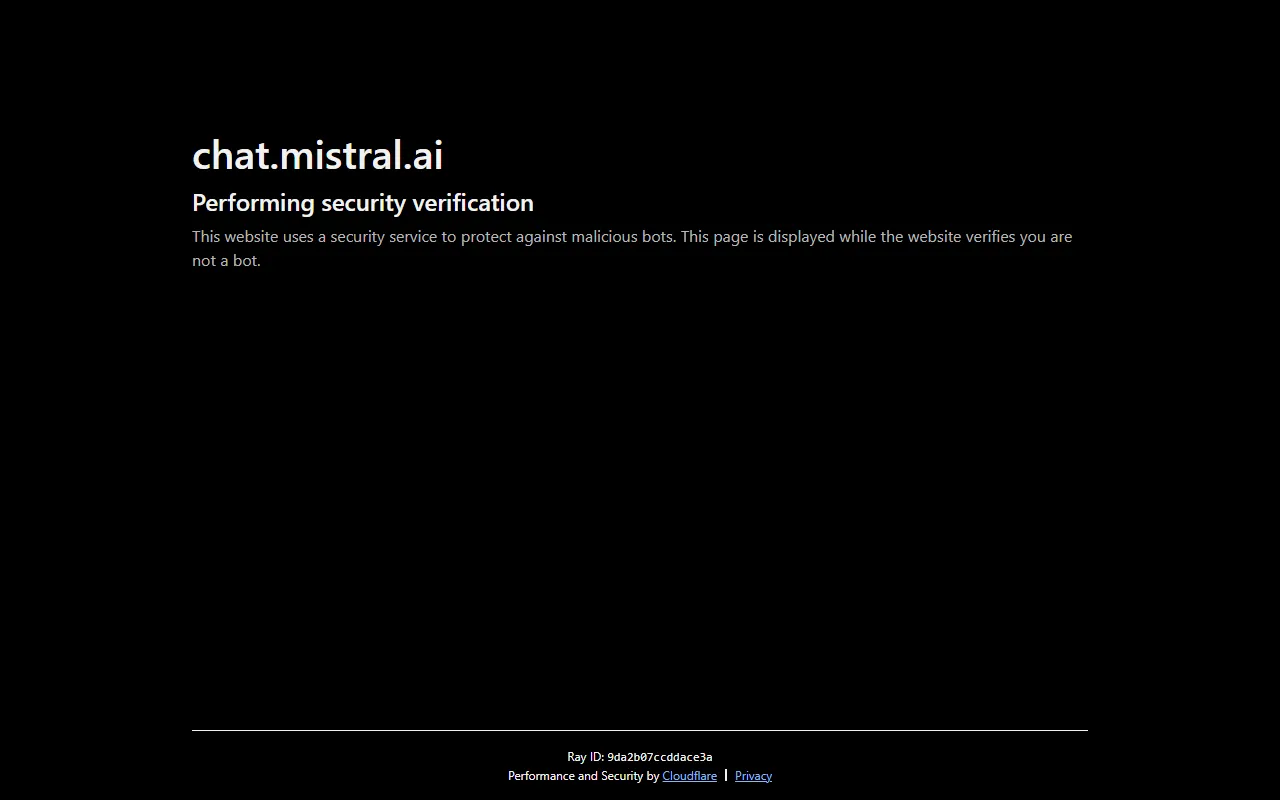This screenshot has height=800, width=1280.
Task: Click the word 'protect' in the description
Action: [486, 237]
